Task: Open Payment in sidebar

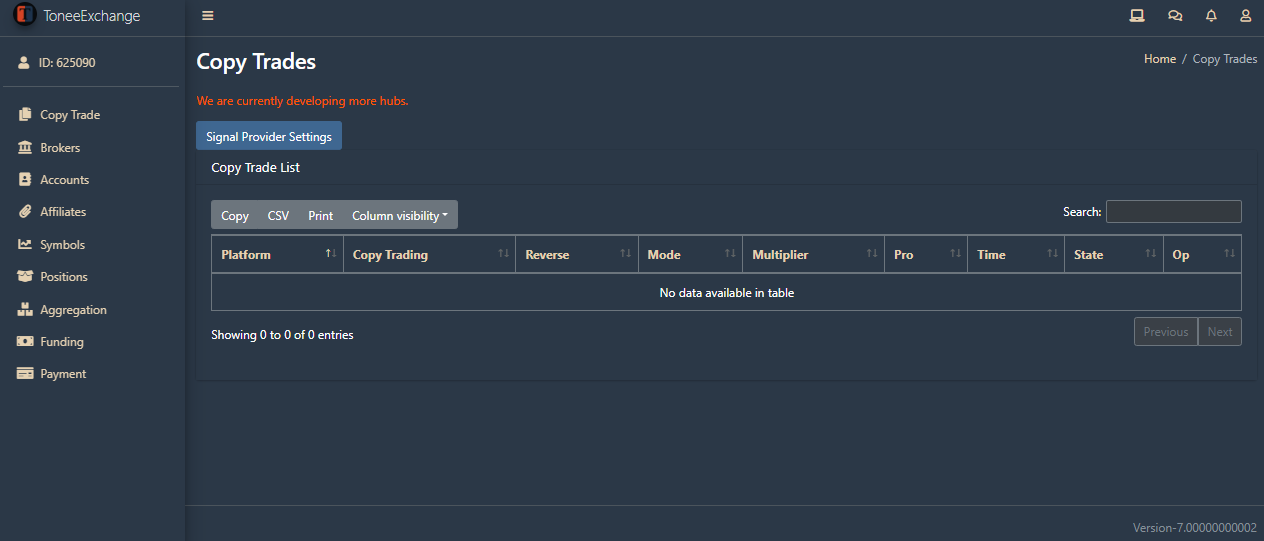Action: (63, 373)
